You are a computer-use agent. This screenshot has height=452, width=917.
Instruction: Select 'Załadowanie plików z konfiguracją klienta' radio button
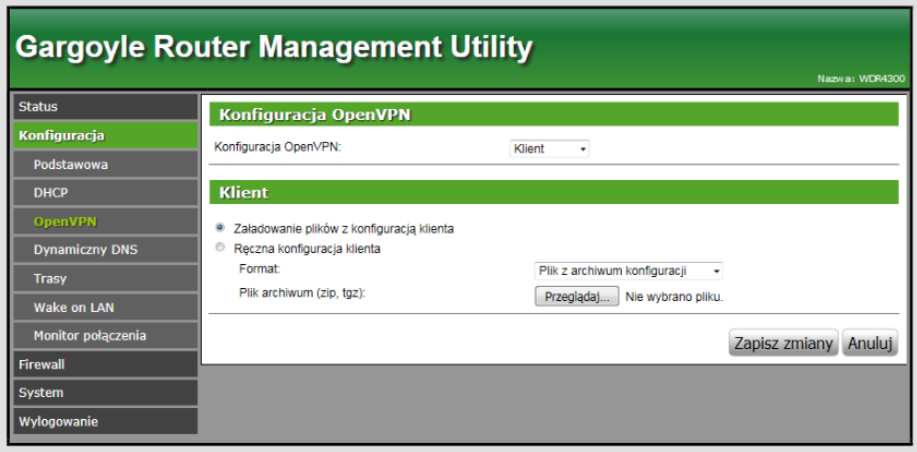coord(220,228)
